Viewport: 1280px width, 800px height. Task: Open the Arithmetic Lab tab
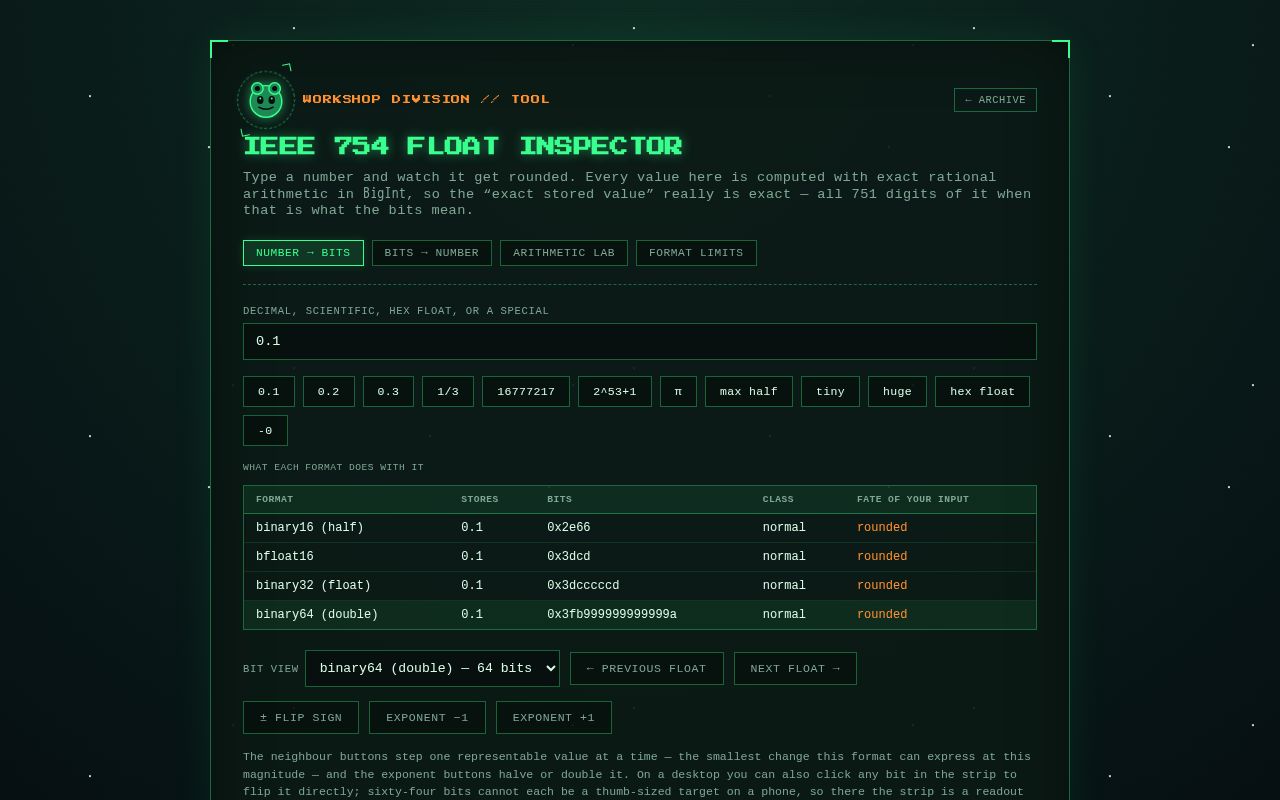point(564,253)
